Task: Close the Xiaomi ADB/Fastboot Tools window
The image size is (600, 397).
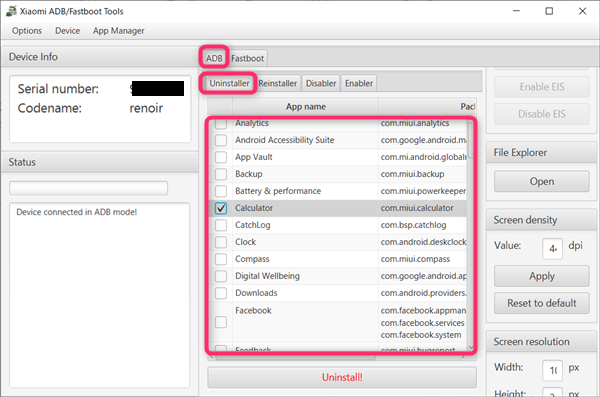Action: [x=582, y=11]
